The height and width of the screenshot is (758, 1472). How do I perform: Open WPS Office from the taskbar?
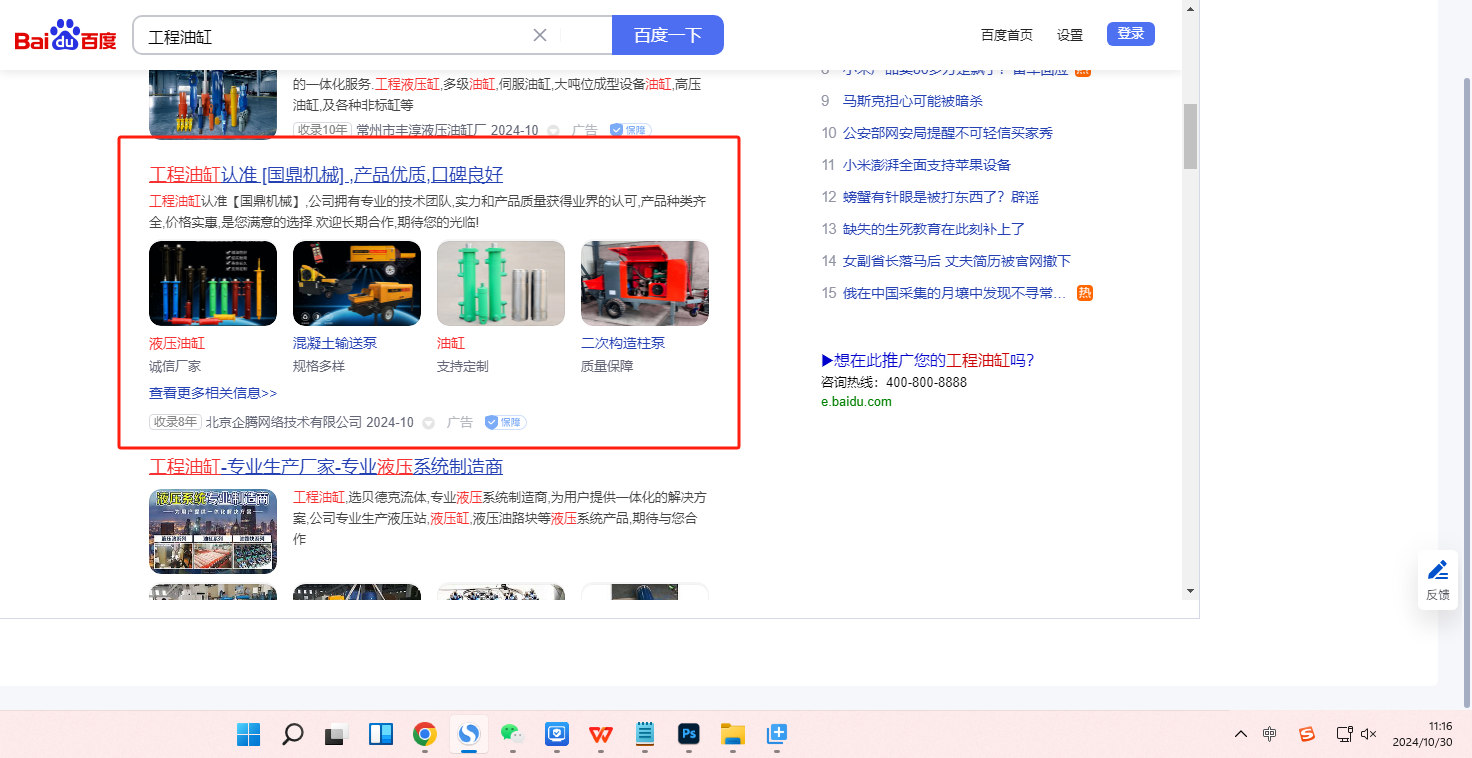click(x=600, y=735)
